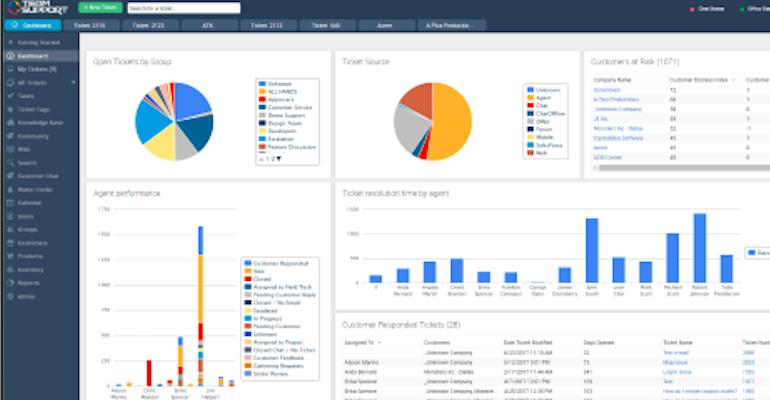Open the Community section
This screenshot has height=400, width=770.
(33, 136)
